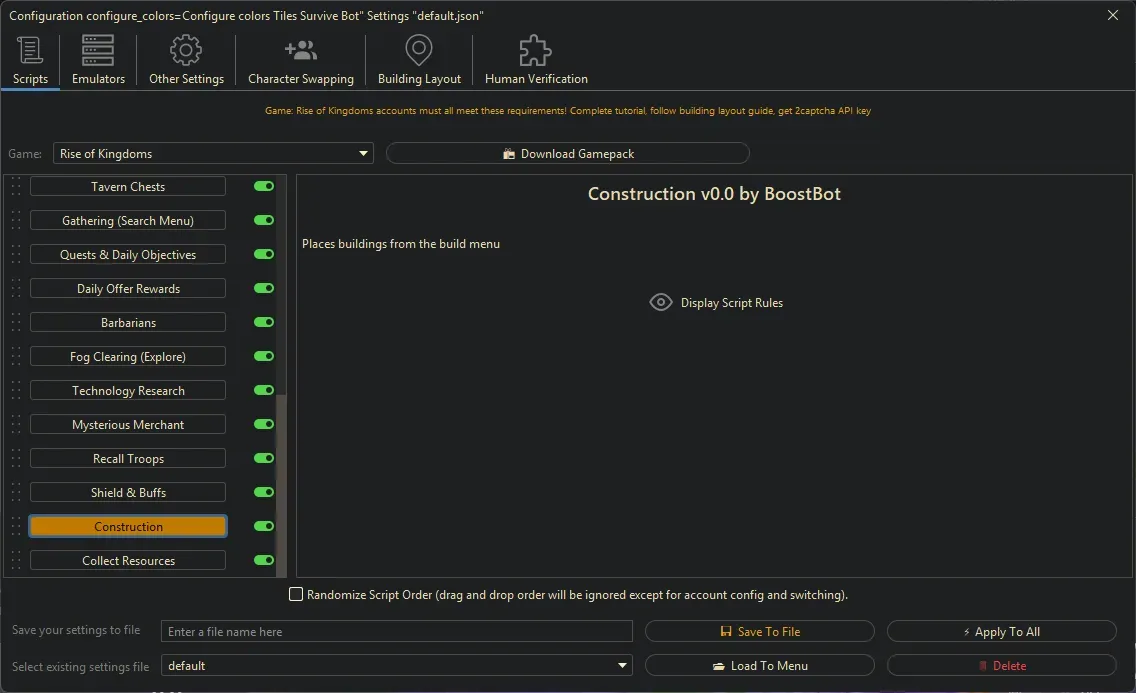Click the file name entry field

tap(395, 631)
